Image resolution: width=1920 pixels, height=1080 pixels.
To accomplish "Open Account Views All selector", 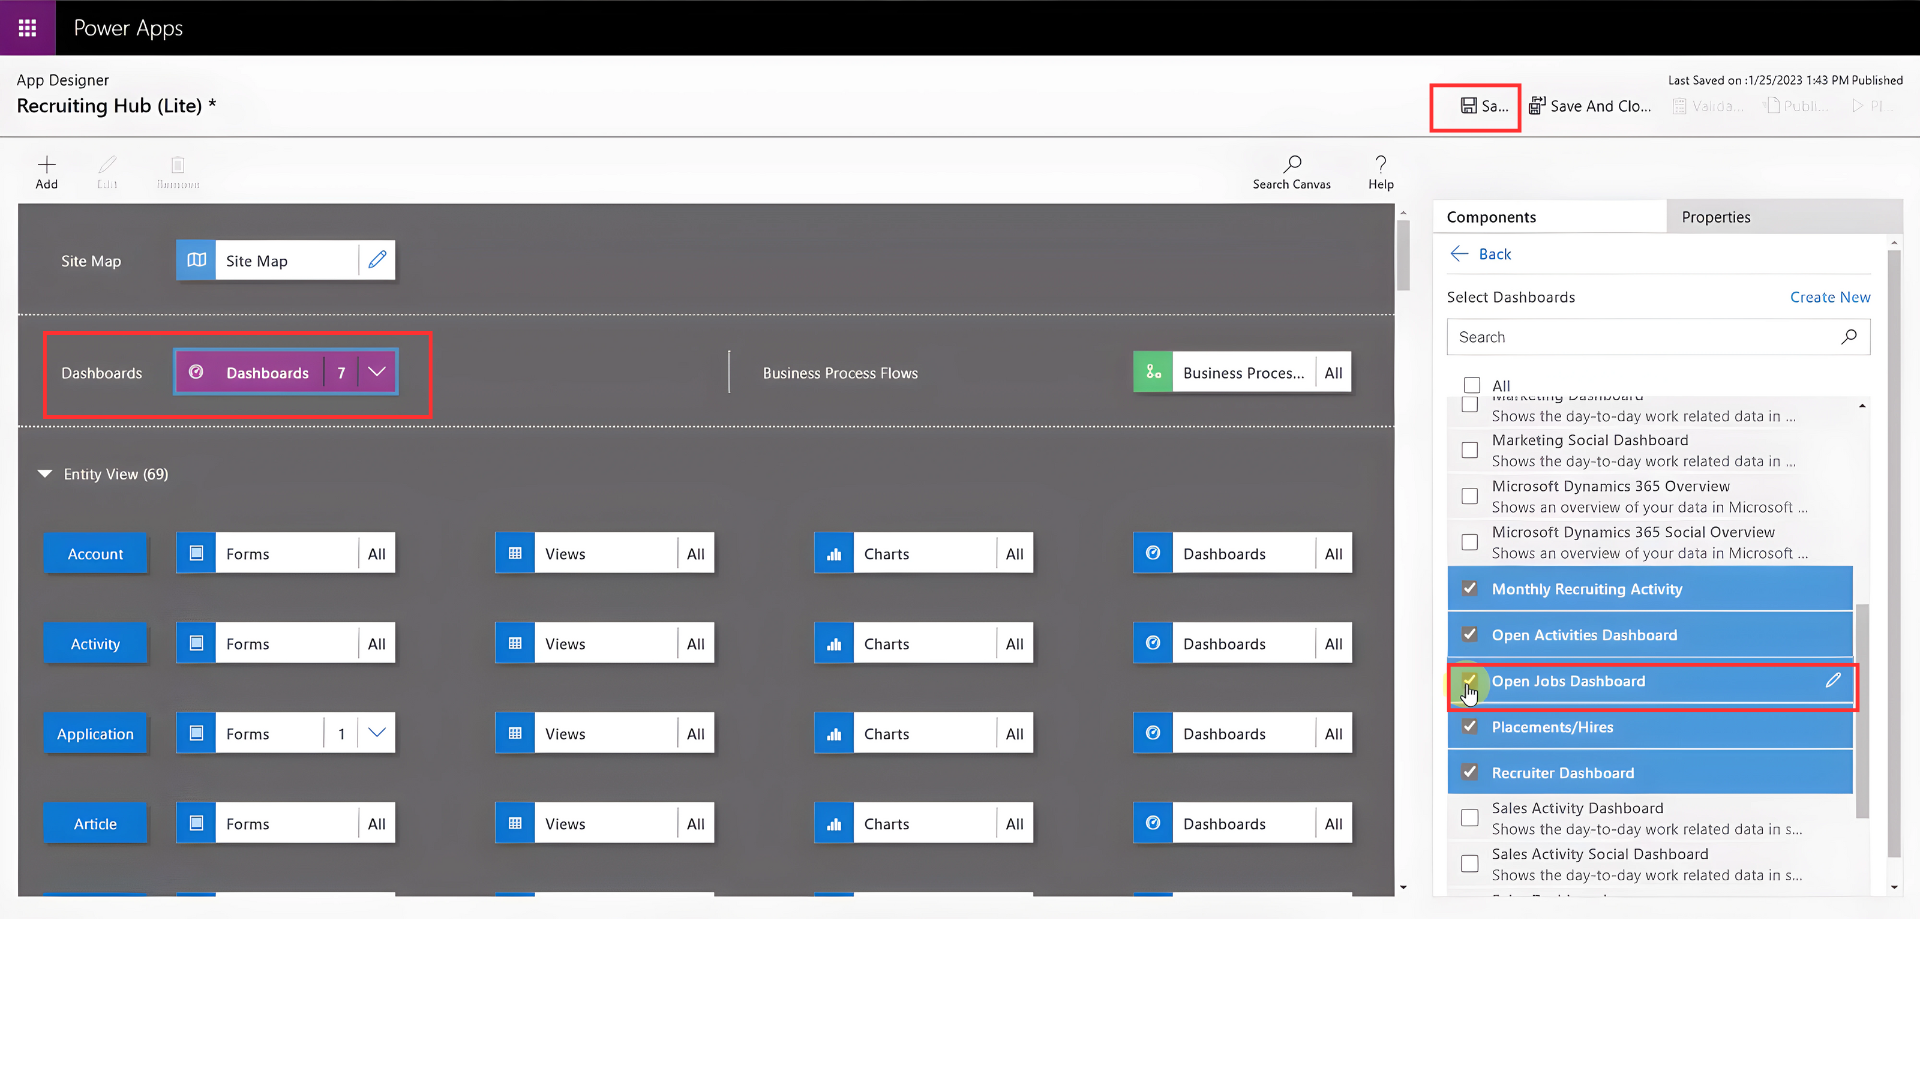I will 696,553.
